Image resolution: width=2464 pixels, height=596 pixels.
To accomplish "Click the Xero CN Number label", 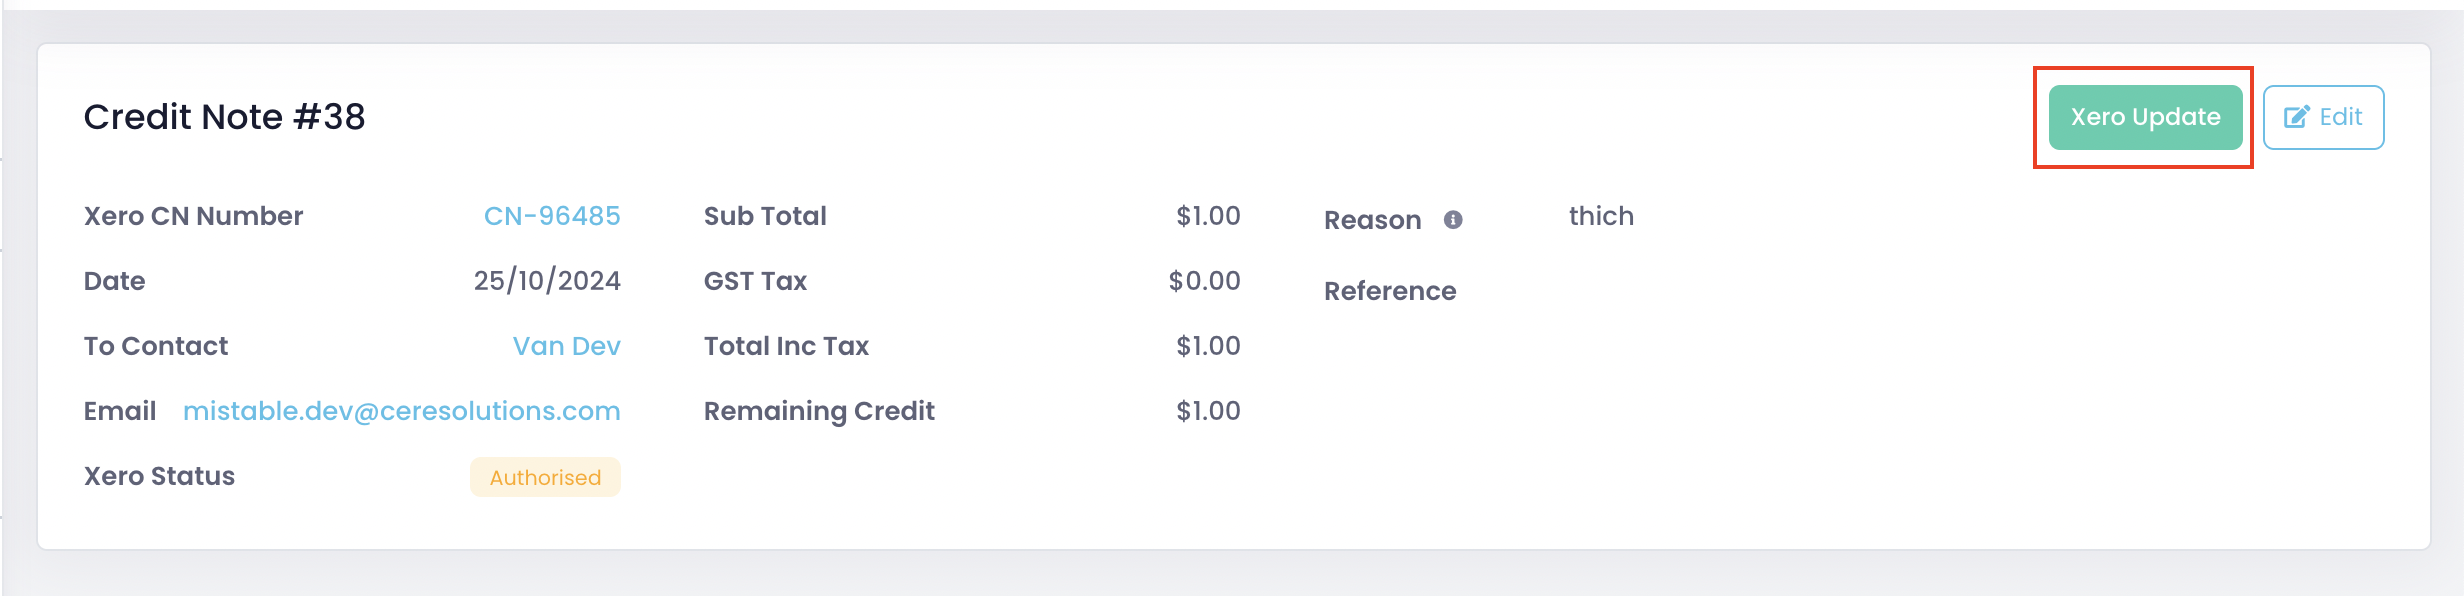I will [193, 216].
